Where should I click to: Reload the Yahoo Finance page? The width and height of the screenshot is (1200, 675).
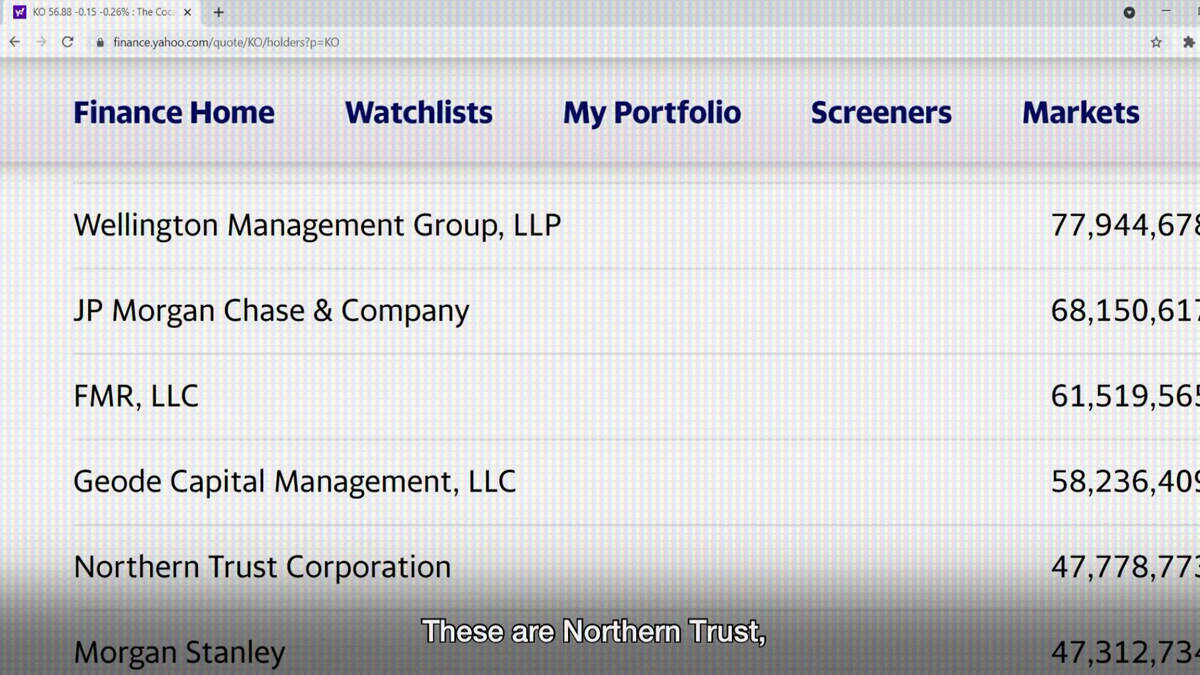[67, 42]
